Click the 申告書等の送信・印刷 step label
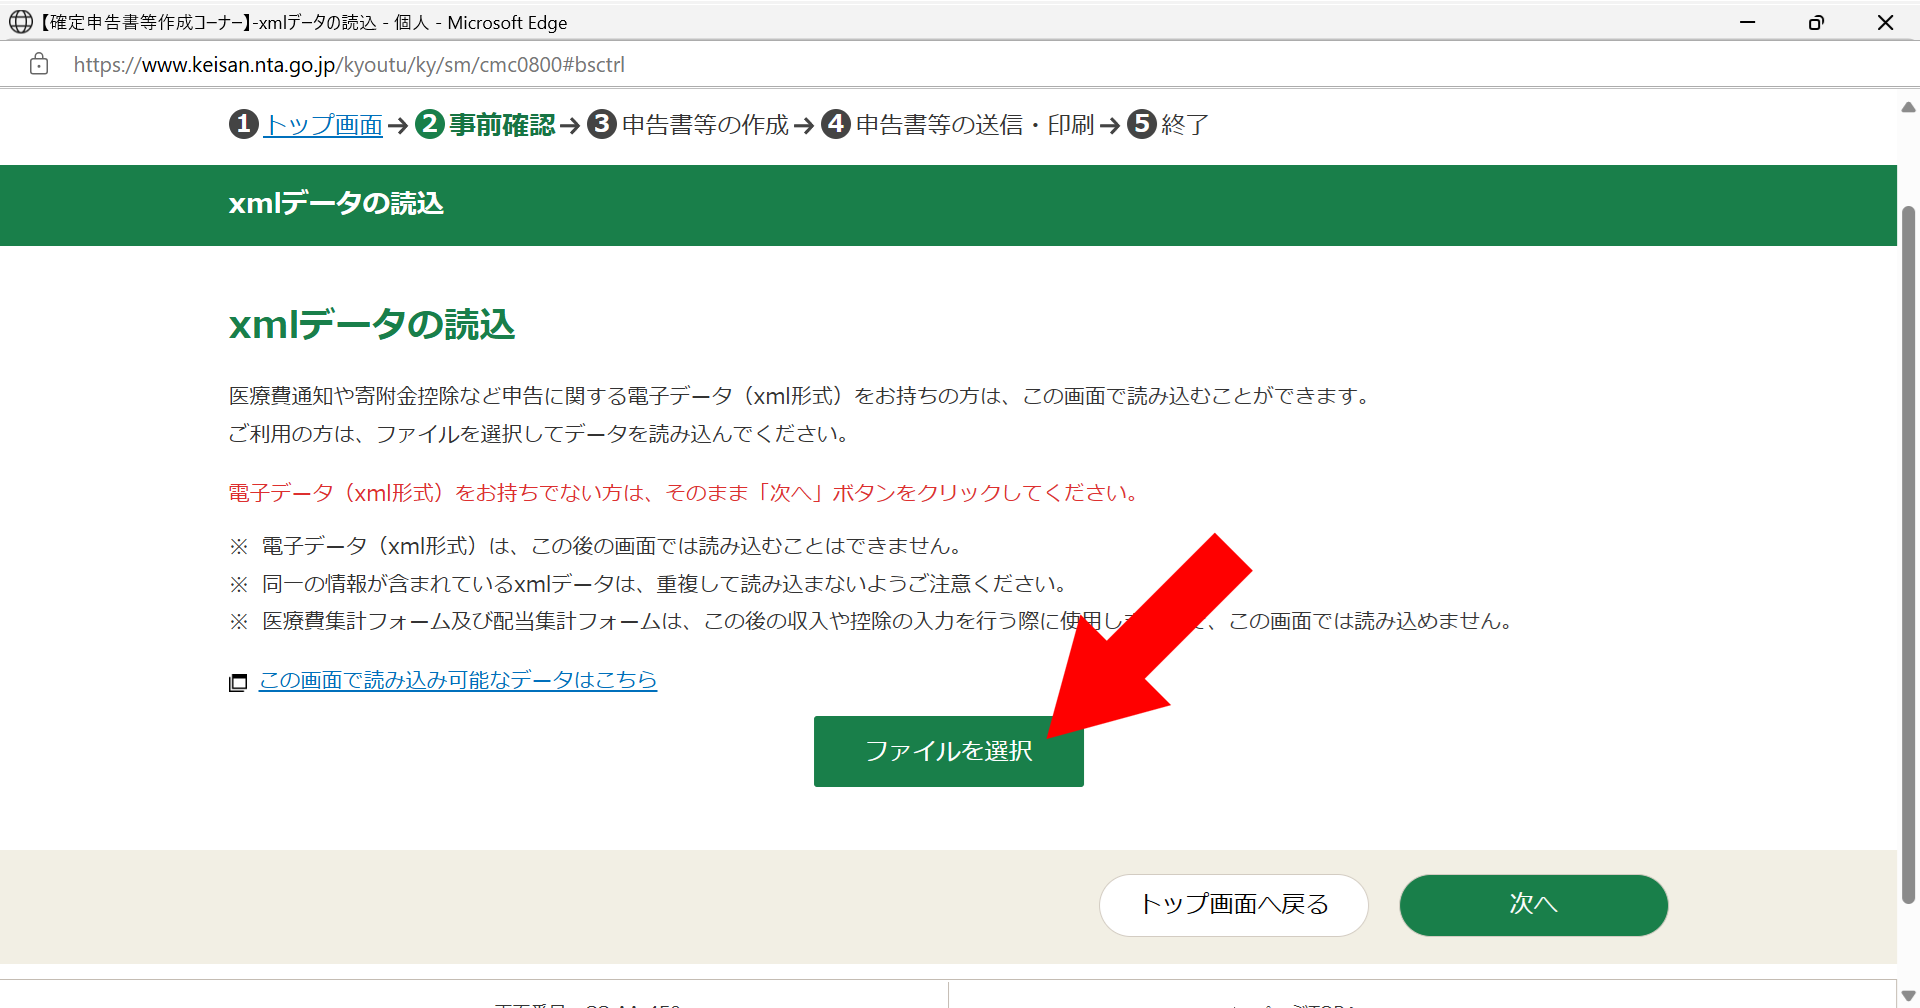Image resolution: width=1920 pixels, height=1008 pixels. click(x=975, y=125)
